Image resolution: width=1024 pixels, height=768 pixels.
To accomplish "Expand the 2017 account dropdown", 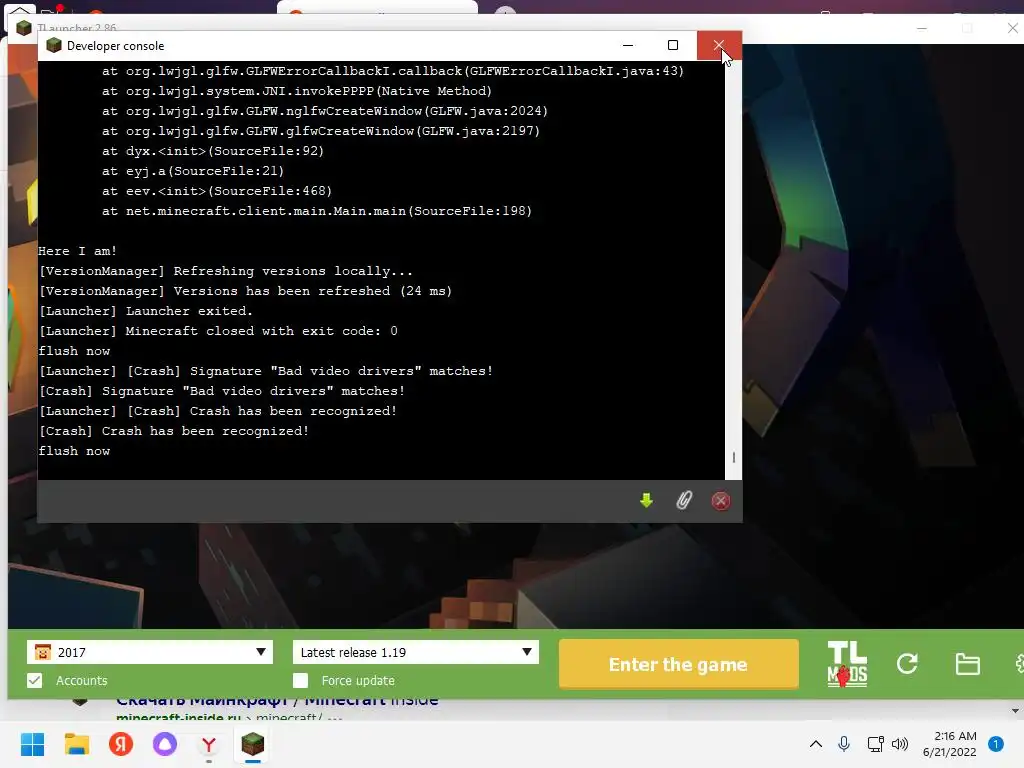I will coord(150,652).
